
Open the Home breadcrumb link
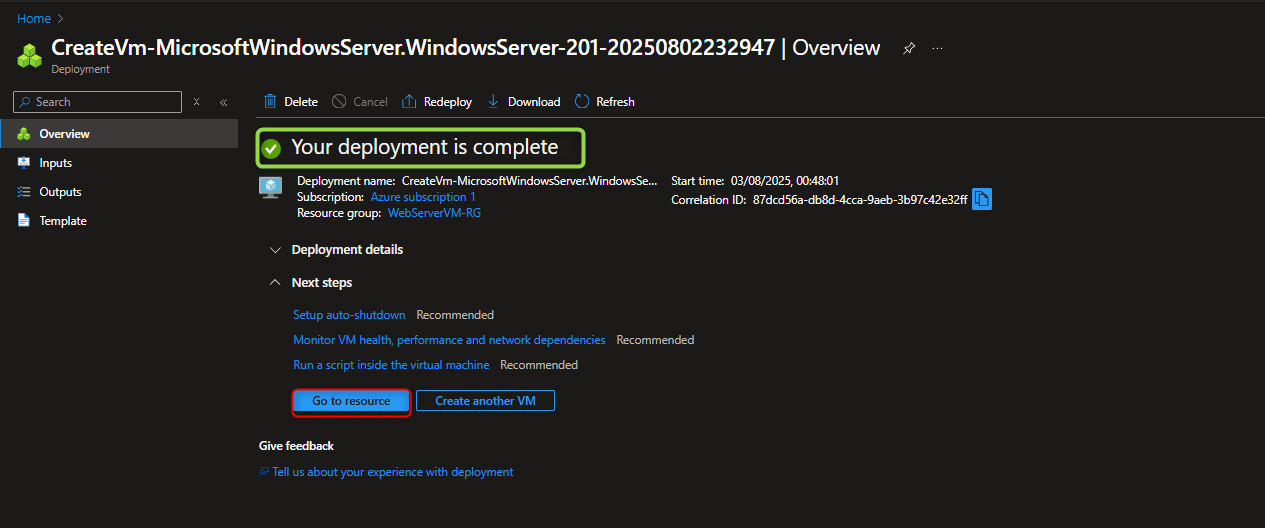[x=34, y=19]
